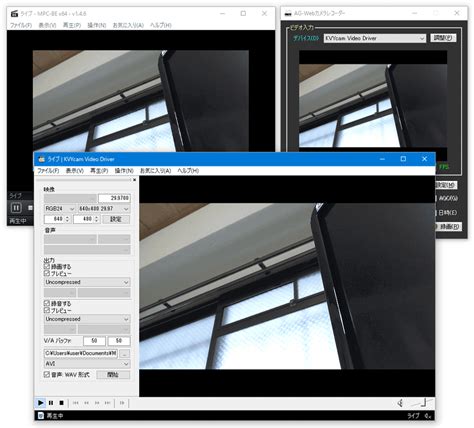The width and height of the screenshot is (474, 428).
Task: Click the Pause icon in the KVYcam window toolbar
Action: coord(51,403)
